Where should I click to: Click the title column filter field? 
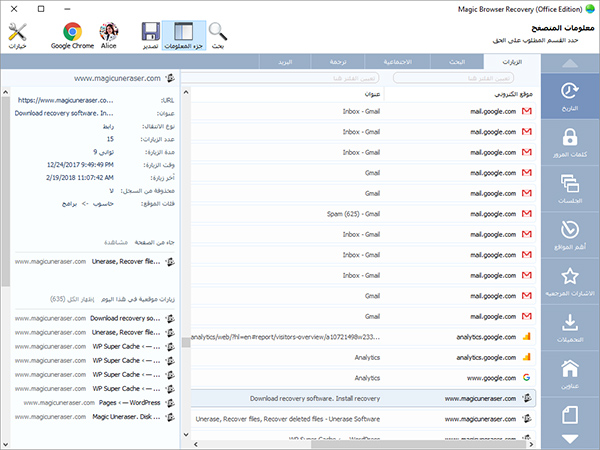[280, 78]
